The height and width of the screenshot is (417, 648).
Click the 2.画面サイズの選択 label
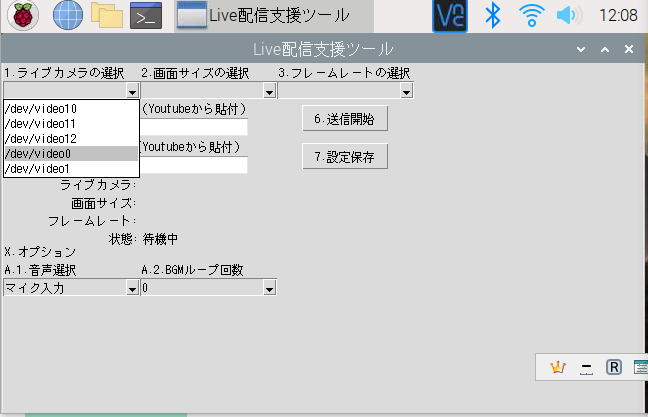(x=195, y=73)
